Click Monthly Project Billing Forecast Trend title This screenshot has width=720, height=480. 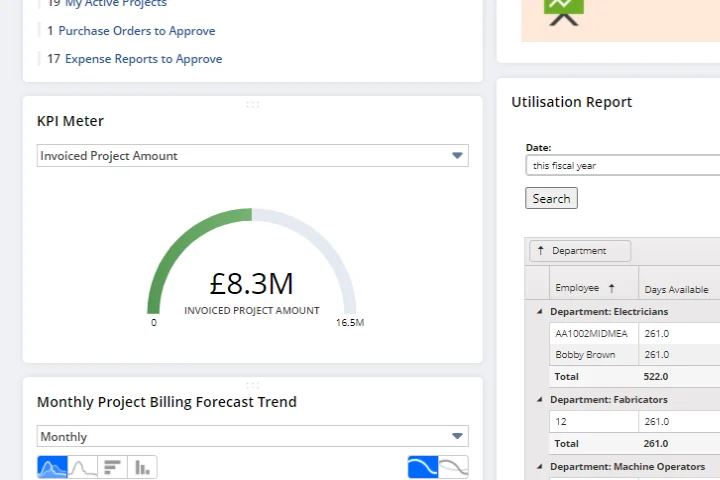(x=167, y=402)
